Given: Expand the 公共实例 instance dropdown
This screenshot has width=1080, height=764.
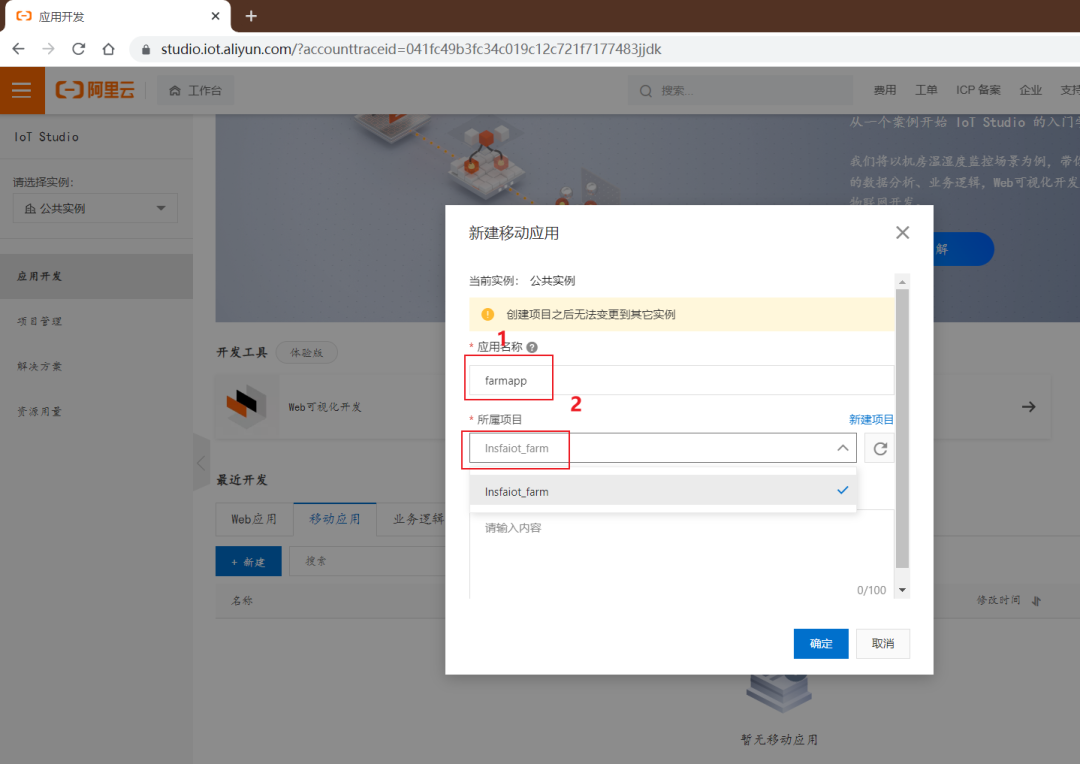Looking at the screenshot, I should point(95,208).
